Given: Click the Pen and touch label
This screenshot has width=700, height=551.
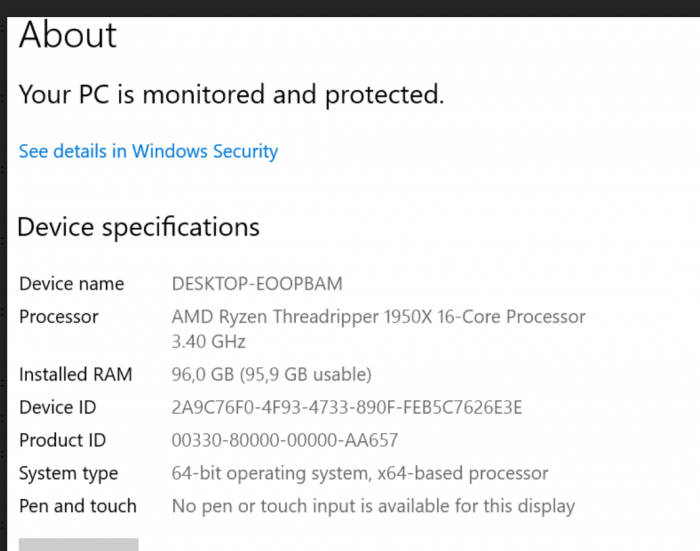Looking at the screenshot, I should point(78,506).
